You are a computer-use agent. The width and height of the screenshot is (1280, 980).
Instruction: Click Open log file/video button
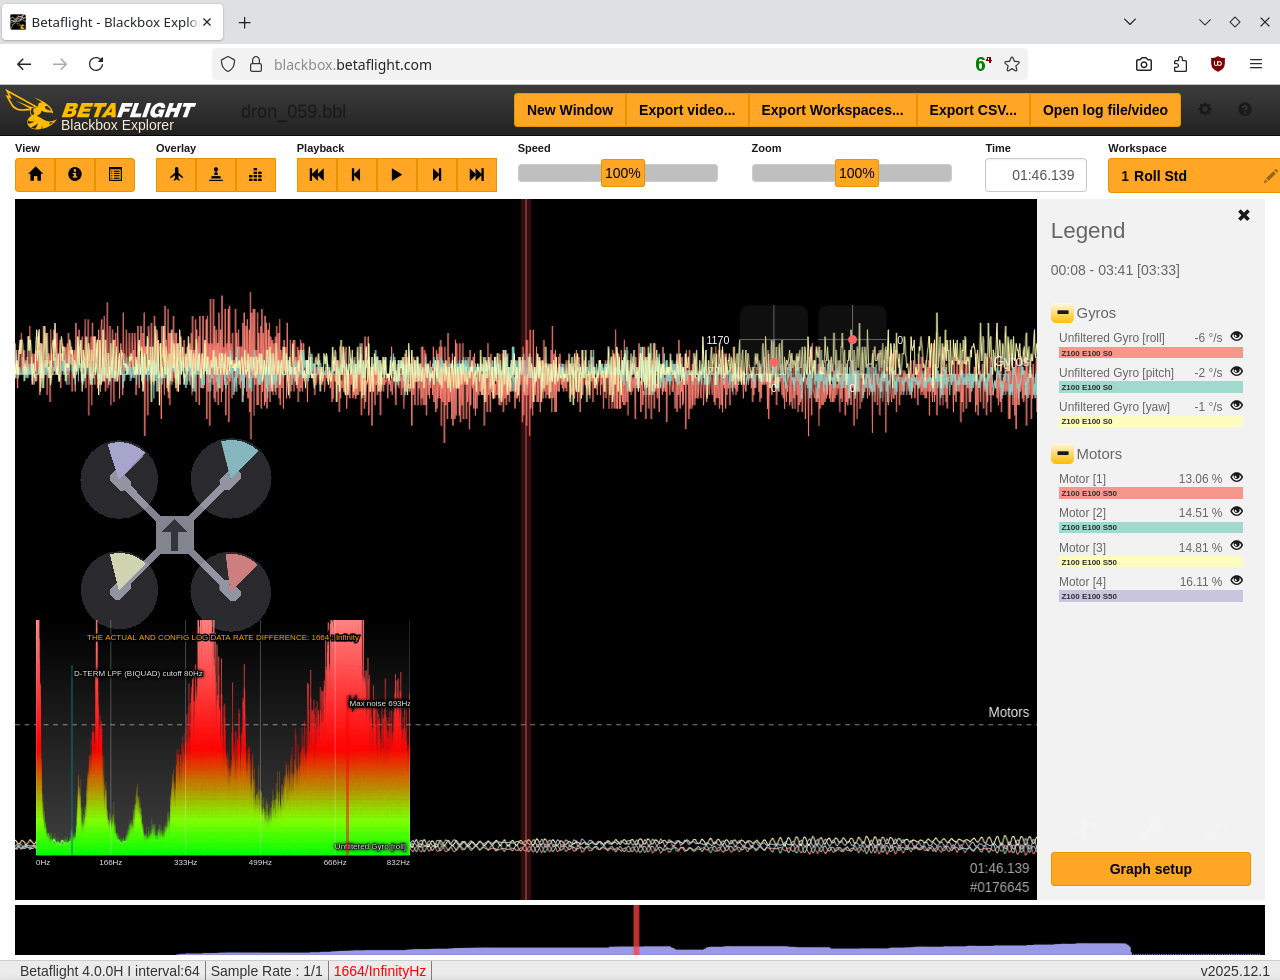click(x=1105, y=110)
